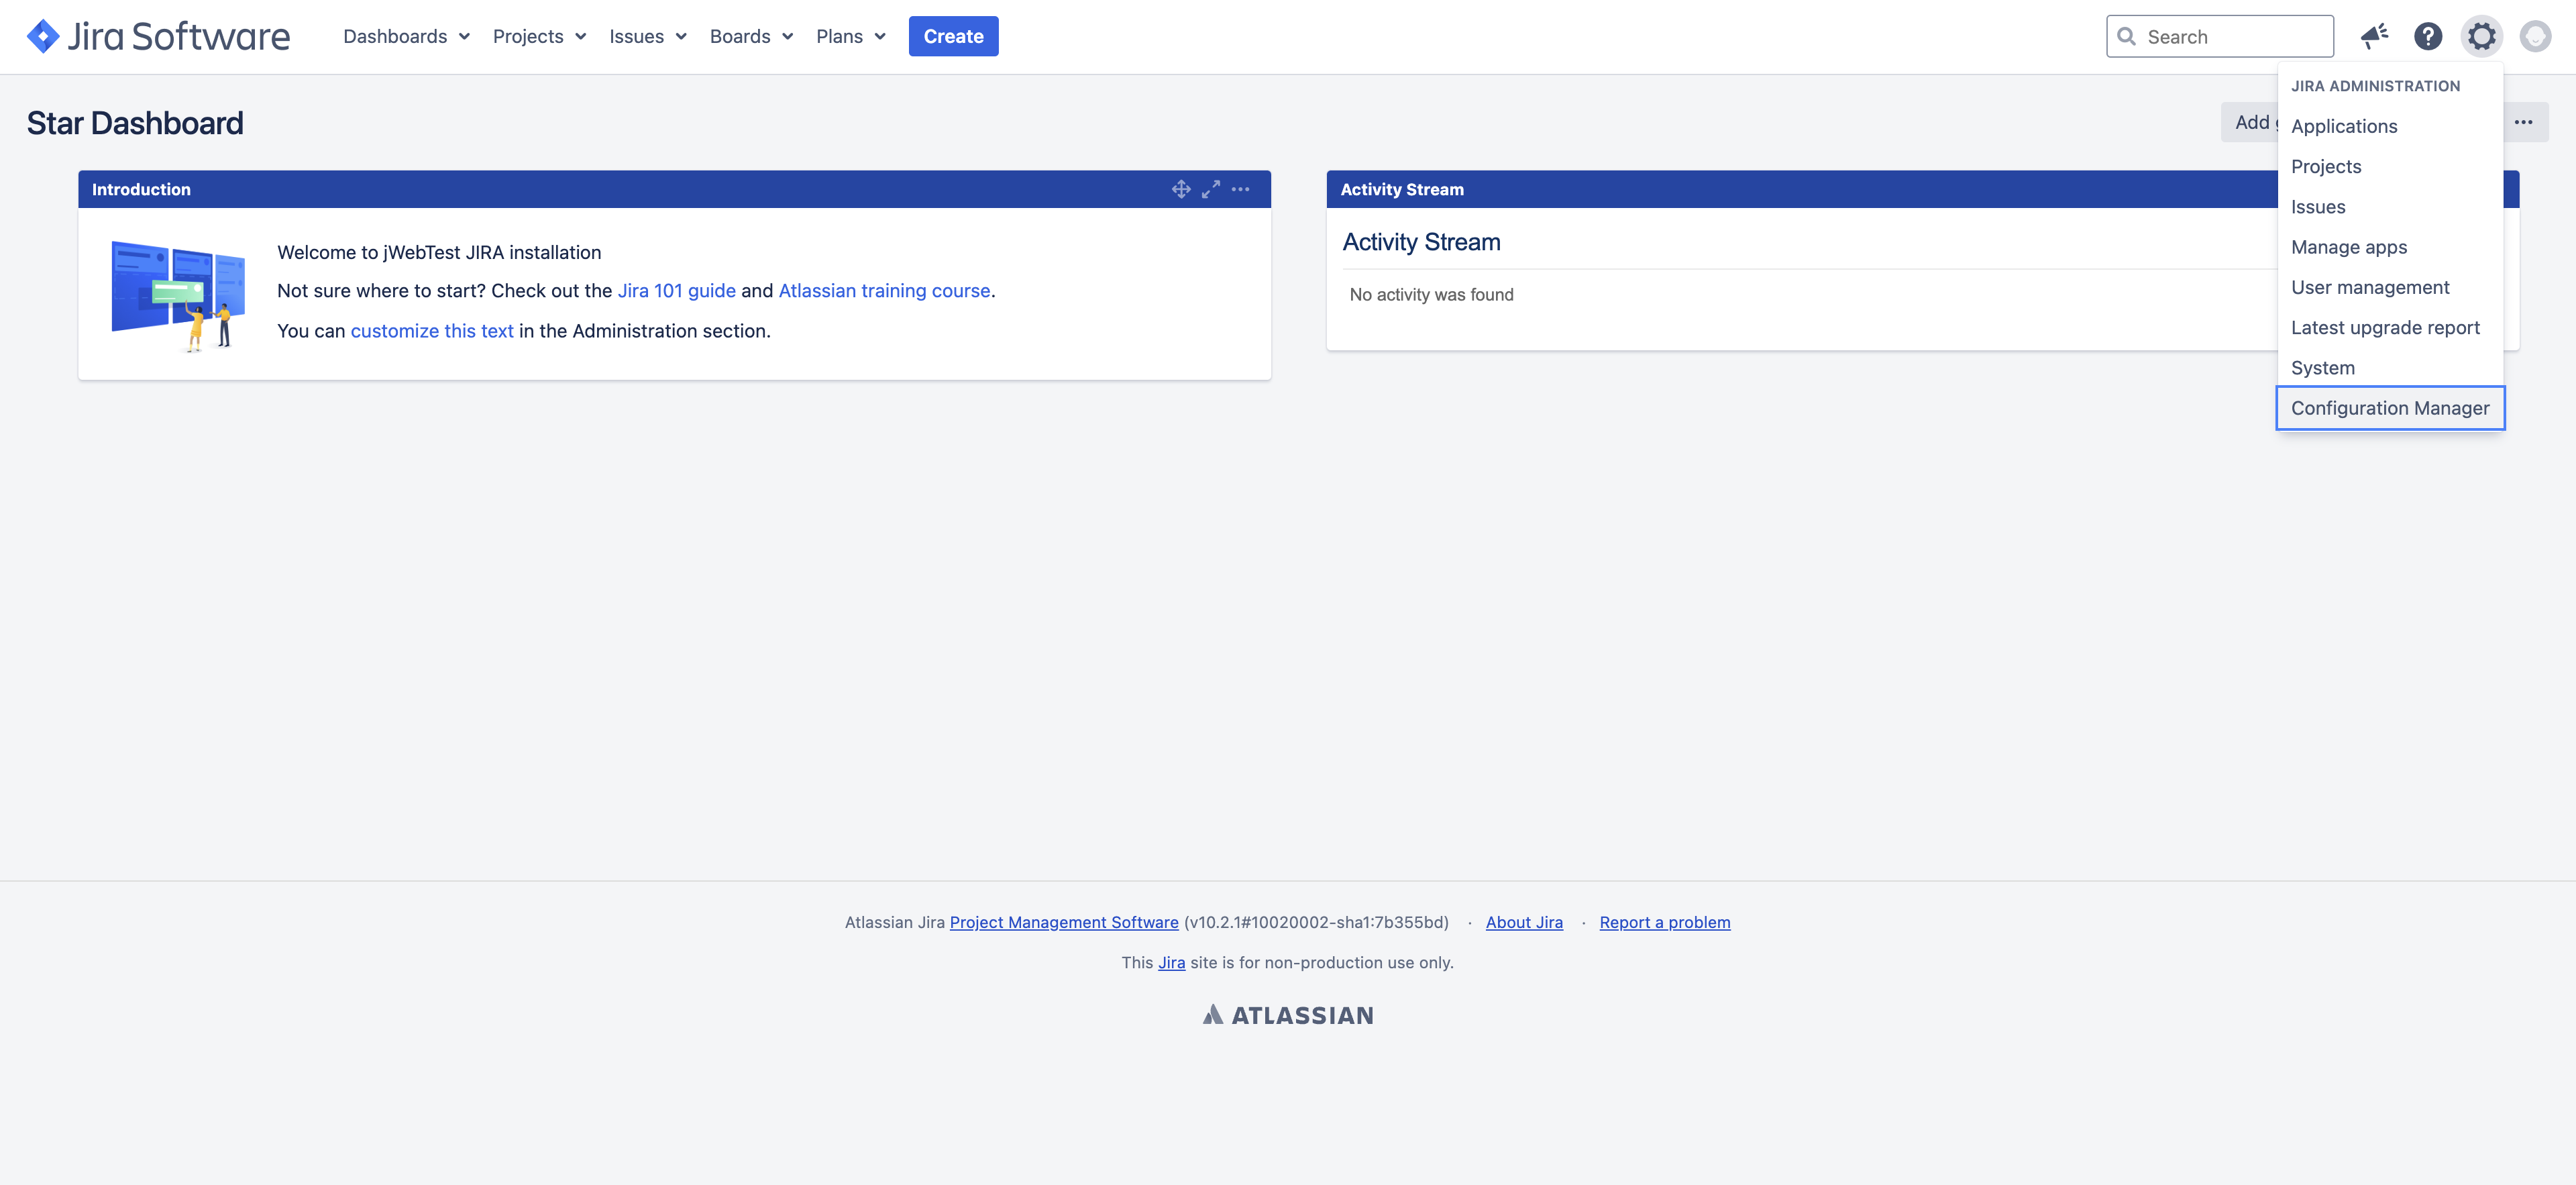Open the Introduction gadget options menu
This screenshot has width=2576, height=1185.
(1241, 189)
